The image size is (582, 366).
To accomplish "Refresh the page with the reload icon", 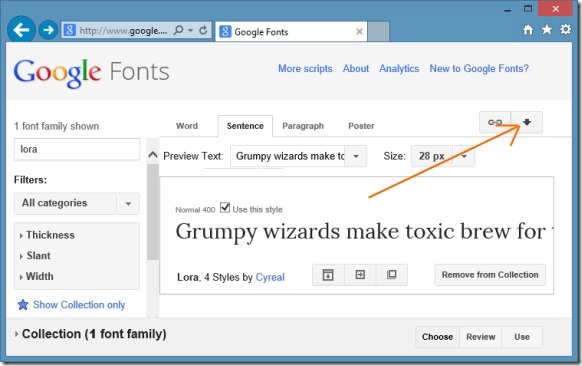I will [x=203, y=30].
